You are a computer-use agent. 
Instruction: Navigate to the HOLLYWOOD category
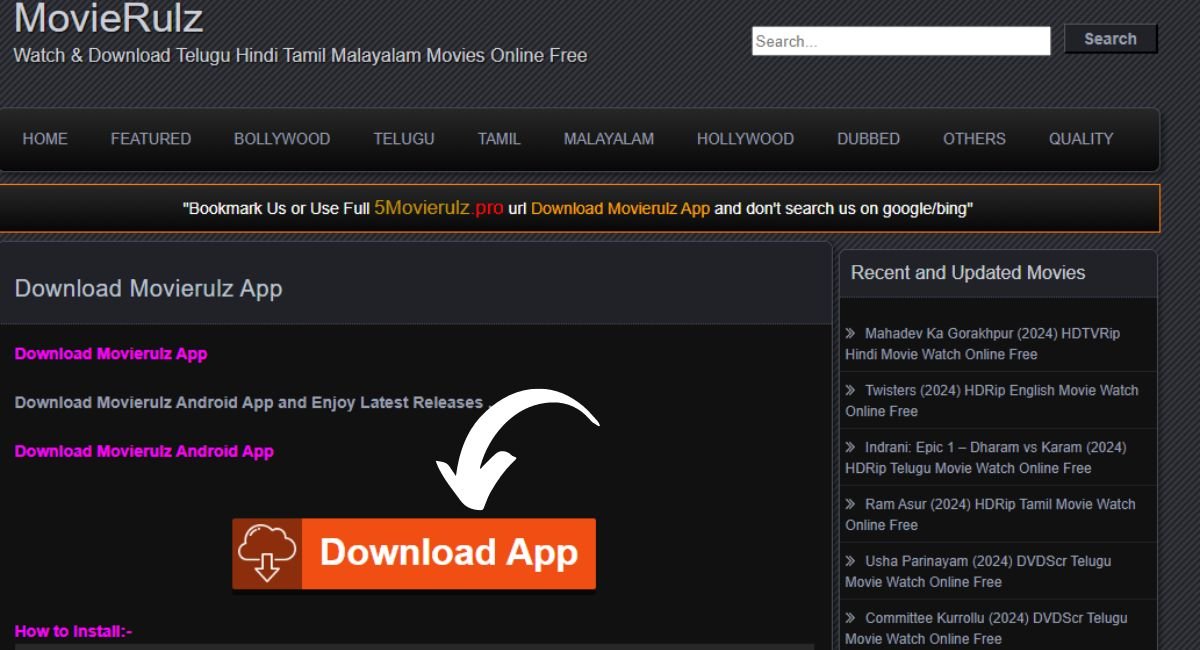point(745,139)
